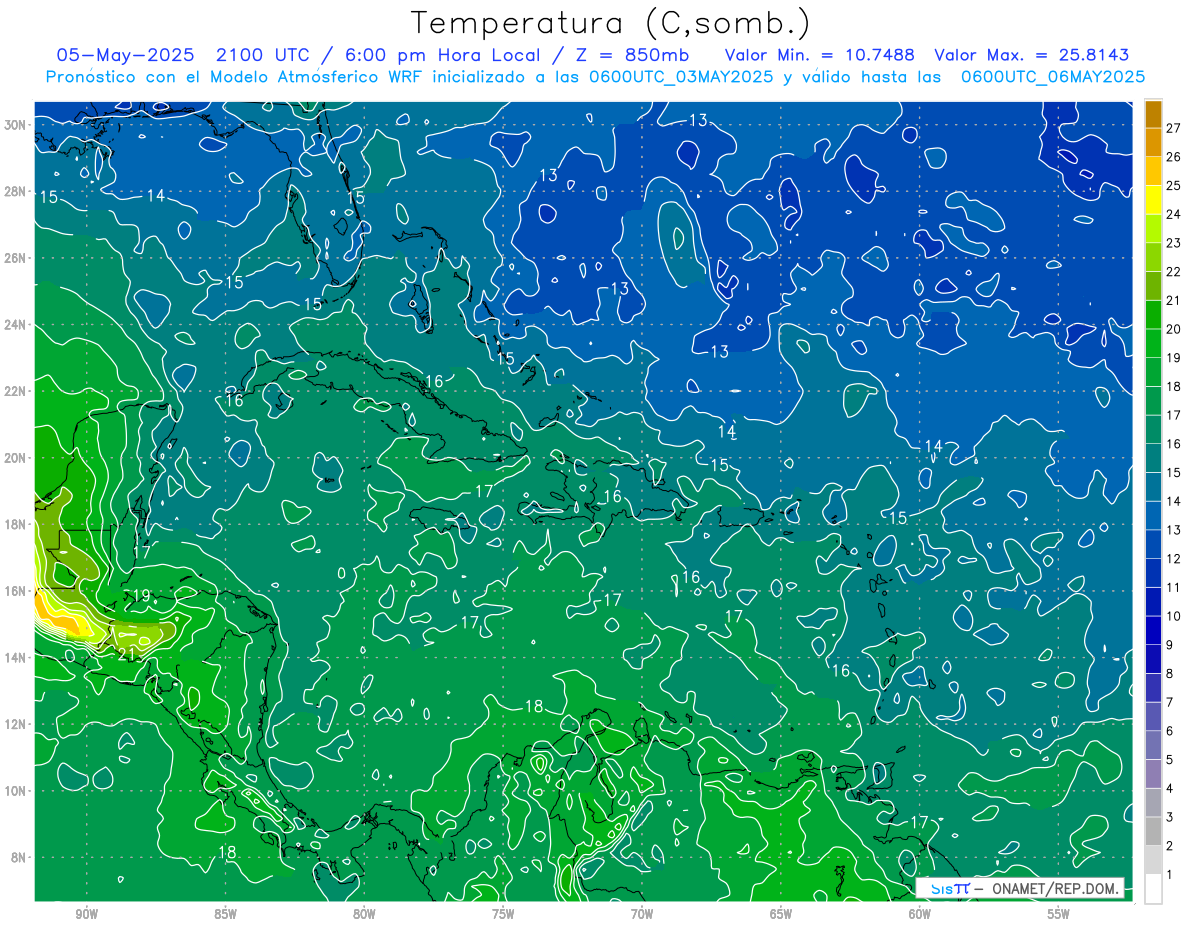Click the "60W" longitude axis label
1200x927 pixels.
tap(920, 914)
